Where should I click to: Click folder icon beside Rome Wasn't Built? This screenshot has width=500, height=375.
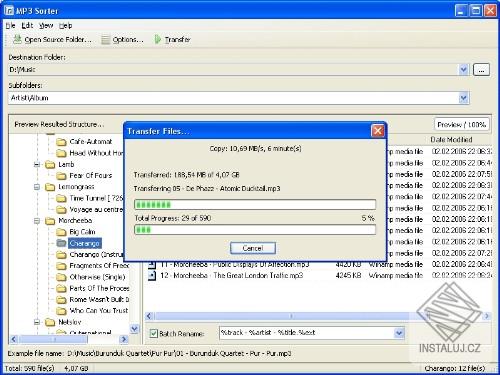[x=61, y=300]
